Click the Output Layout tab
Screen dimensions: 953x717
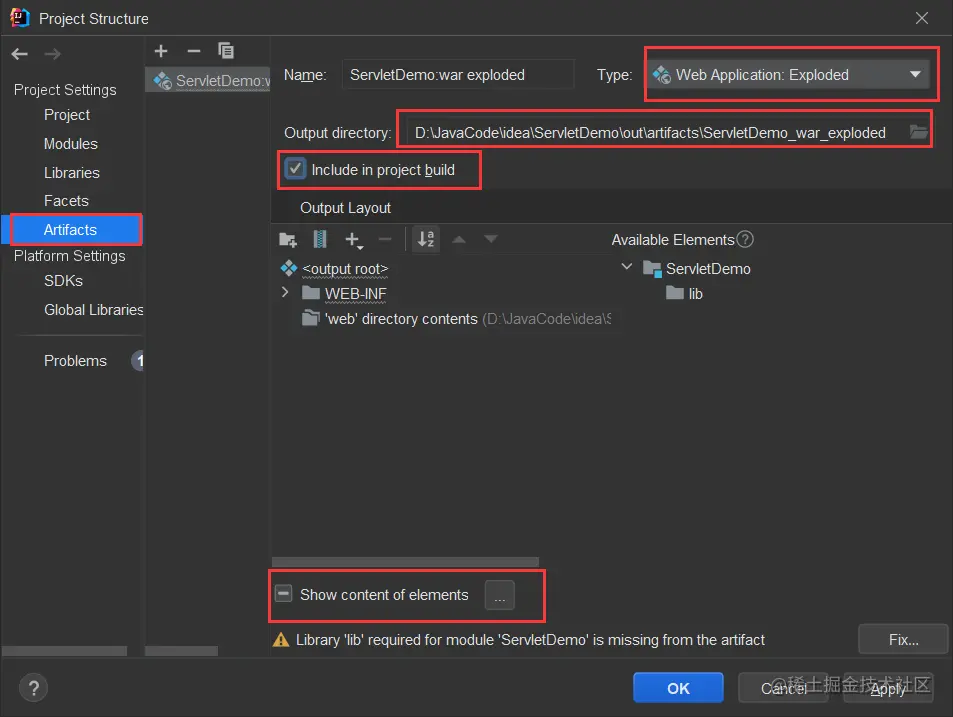coord(345,208)
